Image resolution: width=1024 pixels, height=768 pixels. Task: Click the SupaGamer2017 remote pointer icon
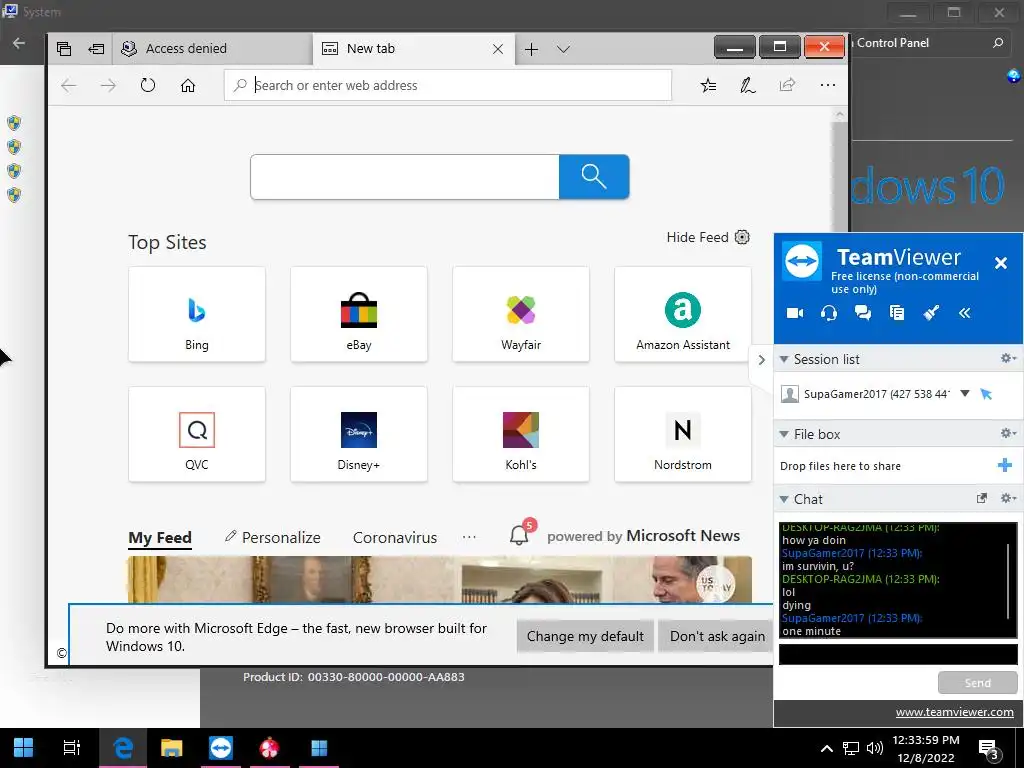[x=986, y=394]
